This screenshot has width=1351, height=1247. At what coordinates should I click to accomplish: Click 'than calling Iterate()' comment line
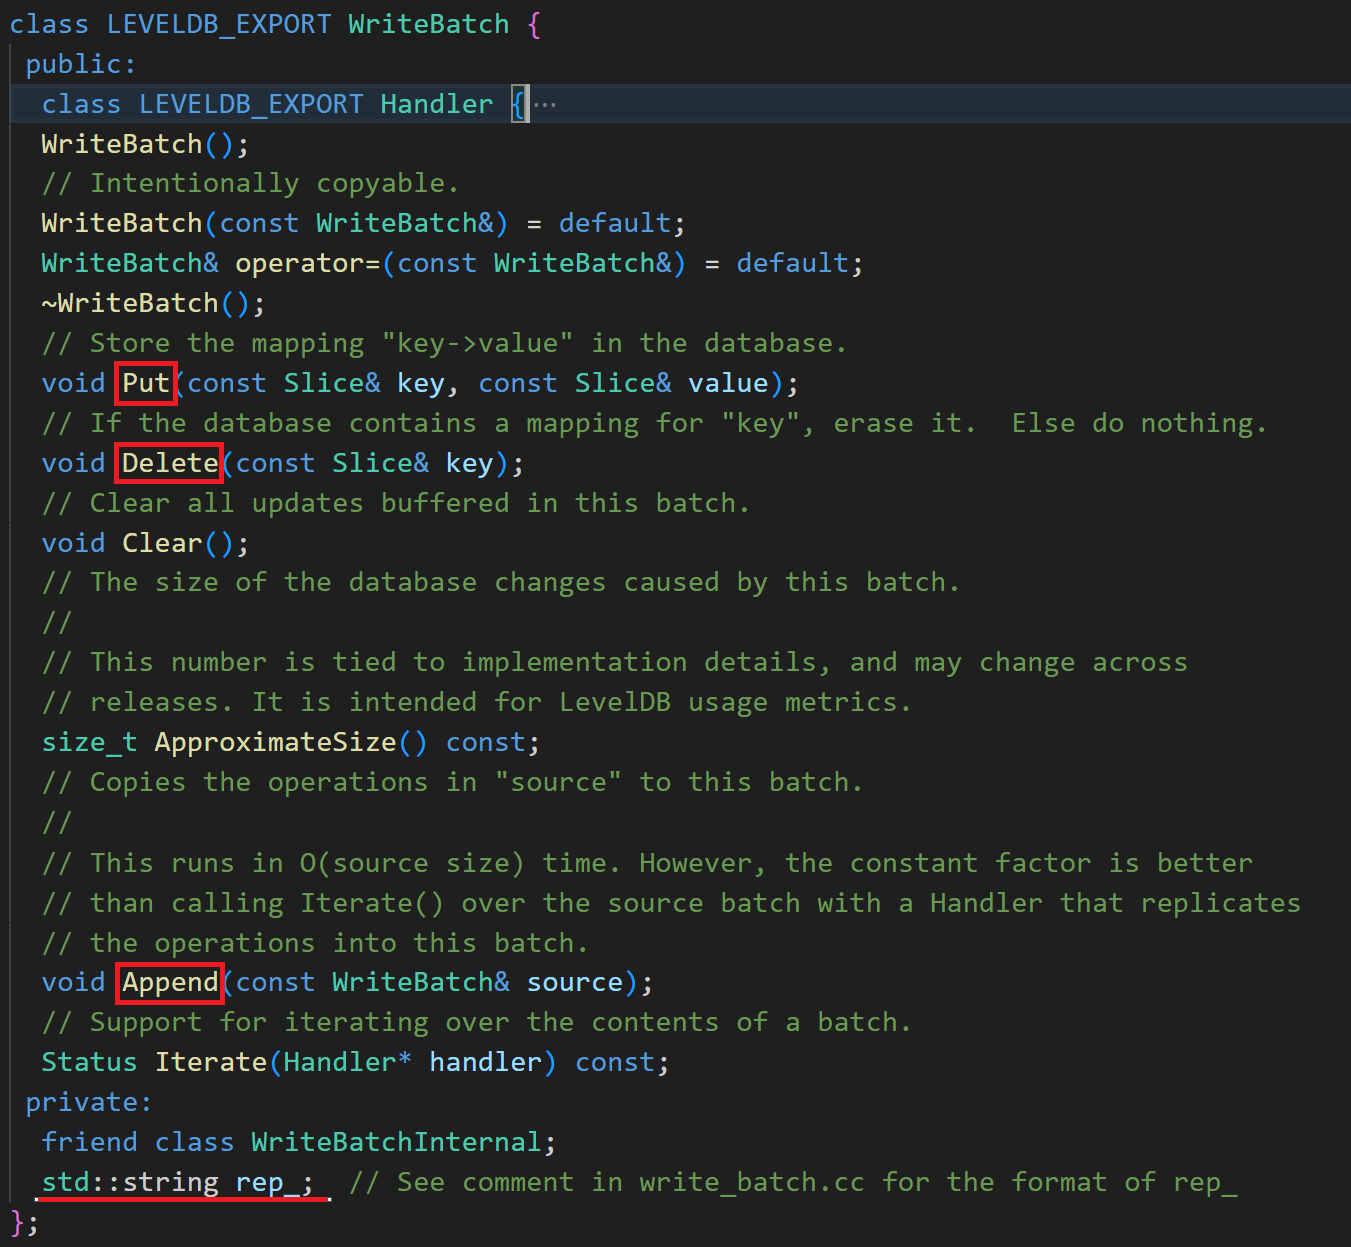[671, 902]
